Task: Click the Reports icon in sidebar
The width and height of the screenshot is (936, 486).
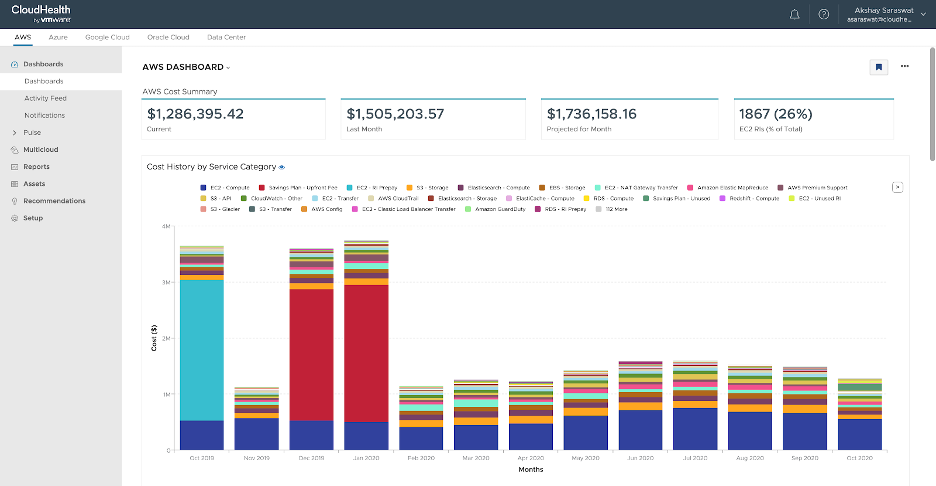Action: [14, 167]
